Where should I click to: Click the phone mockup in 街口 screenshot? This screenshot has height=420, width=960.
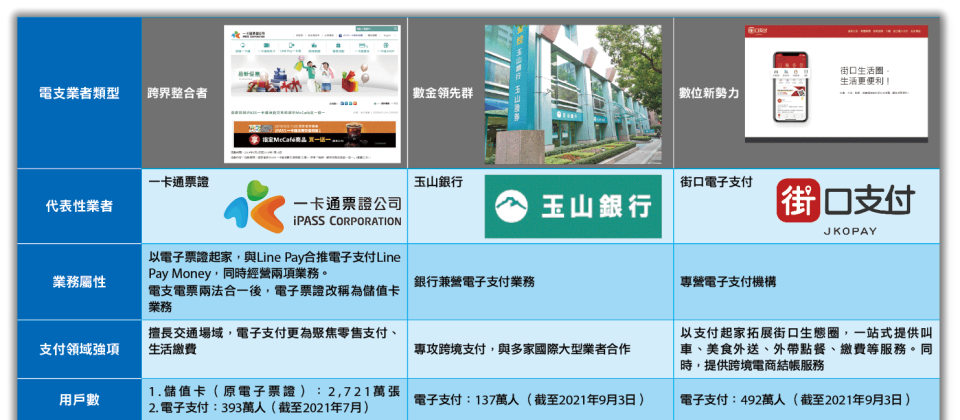(x=790, y=87)
